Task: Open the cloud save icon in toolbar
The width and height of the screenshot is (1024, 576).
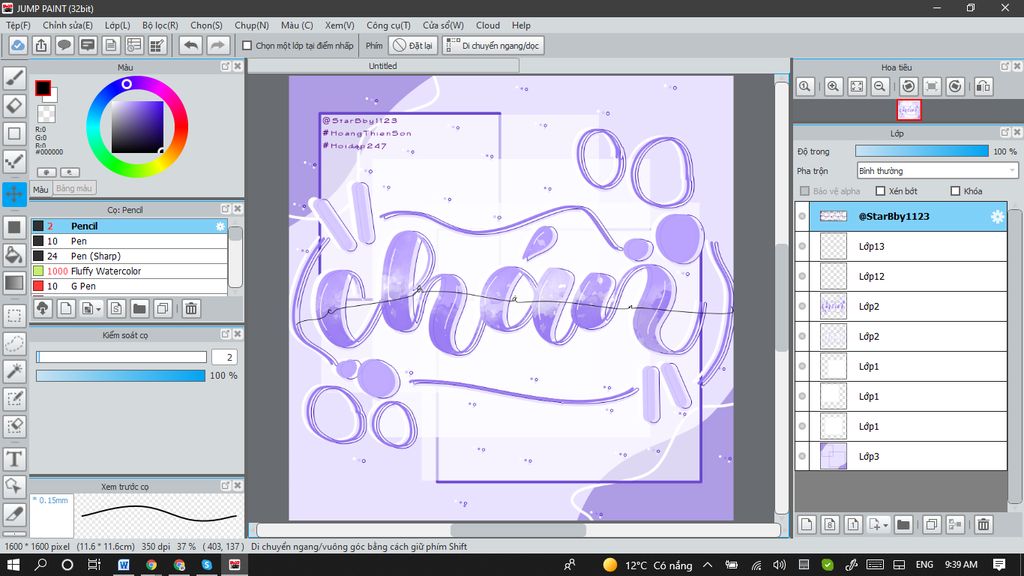Action: pos(18,46)
